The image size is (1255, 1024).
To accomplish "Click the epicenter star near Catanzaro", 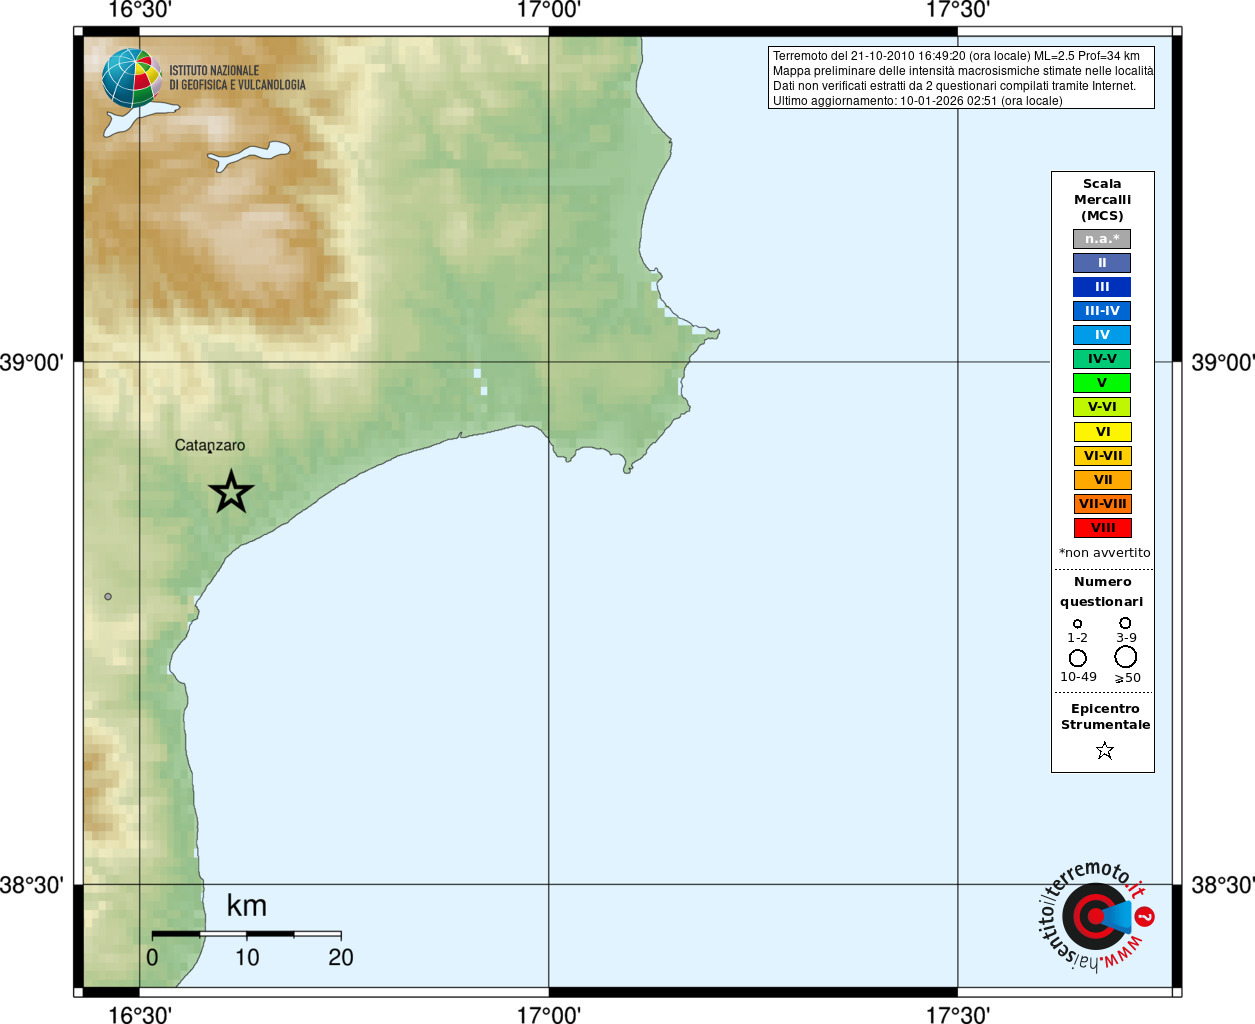I will (231, 492).
